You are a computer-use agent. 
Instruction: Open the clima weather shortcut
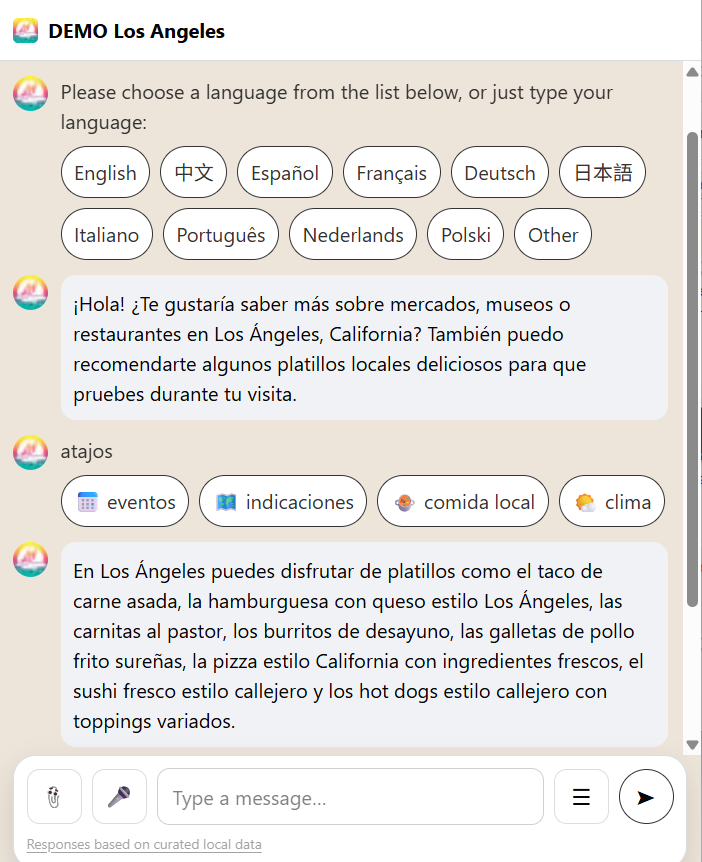(x=612, y=502)
